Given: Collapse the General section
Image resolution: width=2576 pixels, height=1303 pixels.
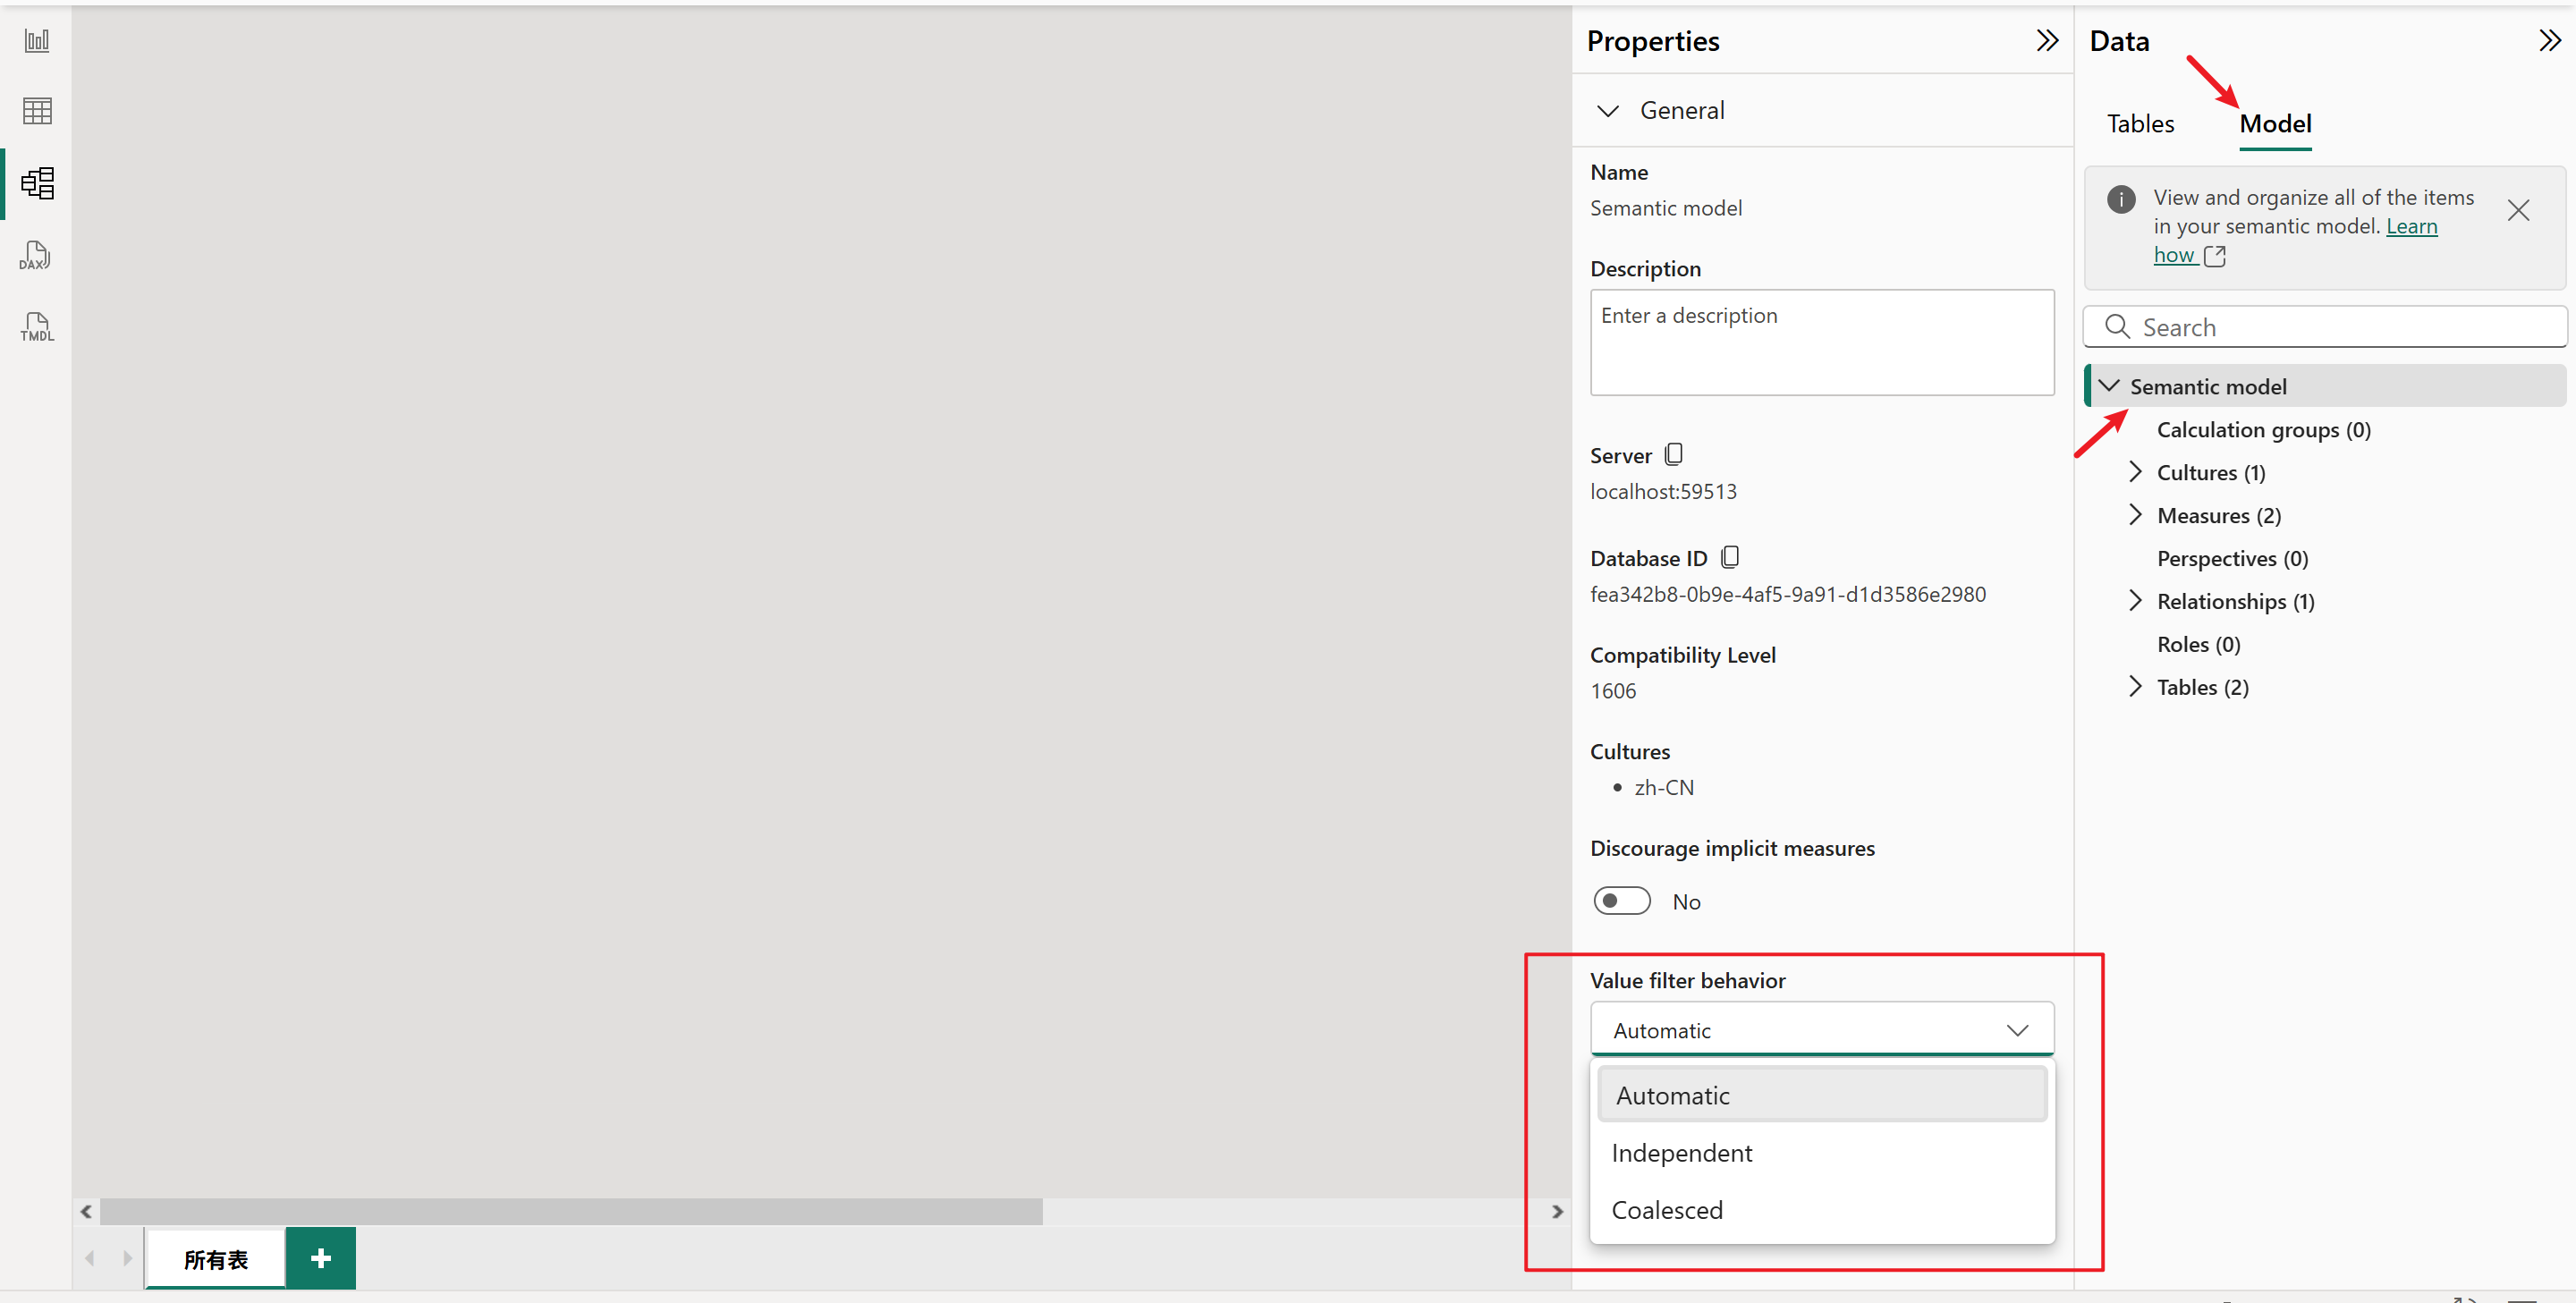Looking at the screenshot, I should coord(1607,111).
